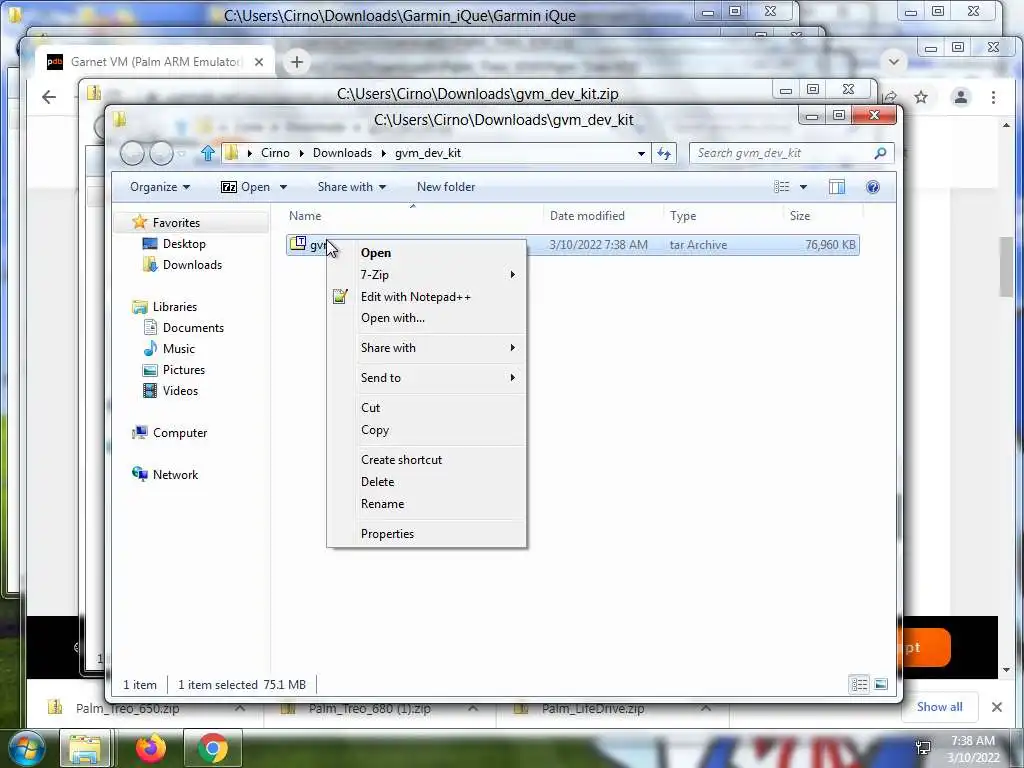Expand the view options dropdown arrow

coord(803,187)
